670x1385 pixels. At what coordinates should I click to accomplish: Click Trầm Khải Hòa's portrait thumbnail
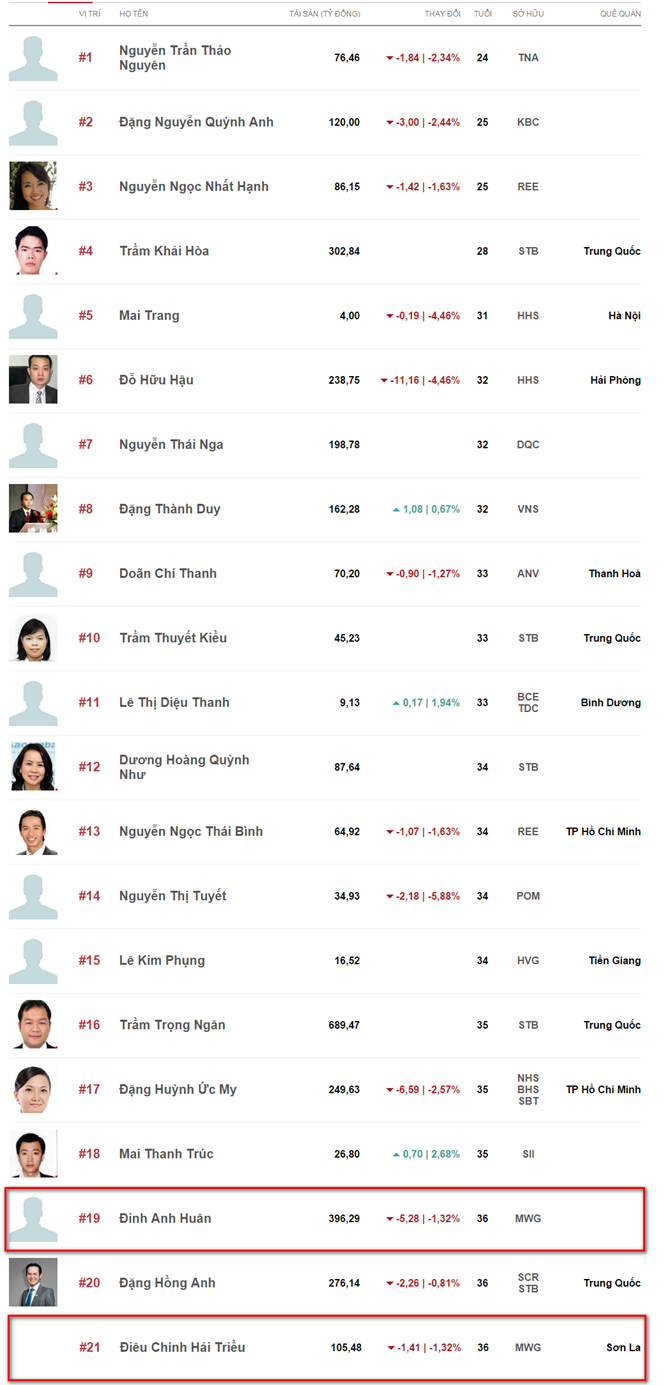pos(33,251)
